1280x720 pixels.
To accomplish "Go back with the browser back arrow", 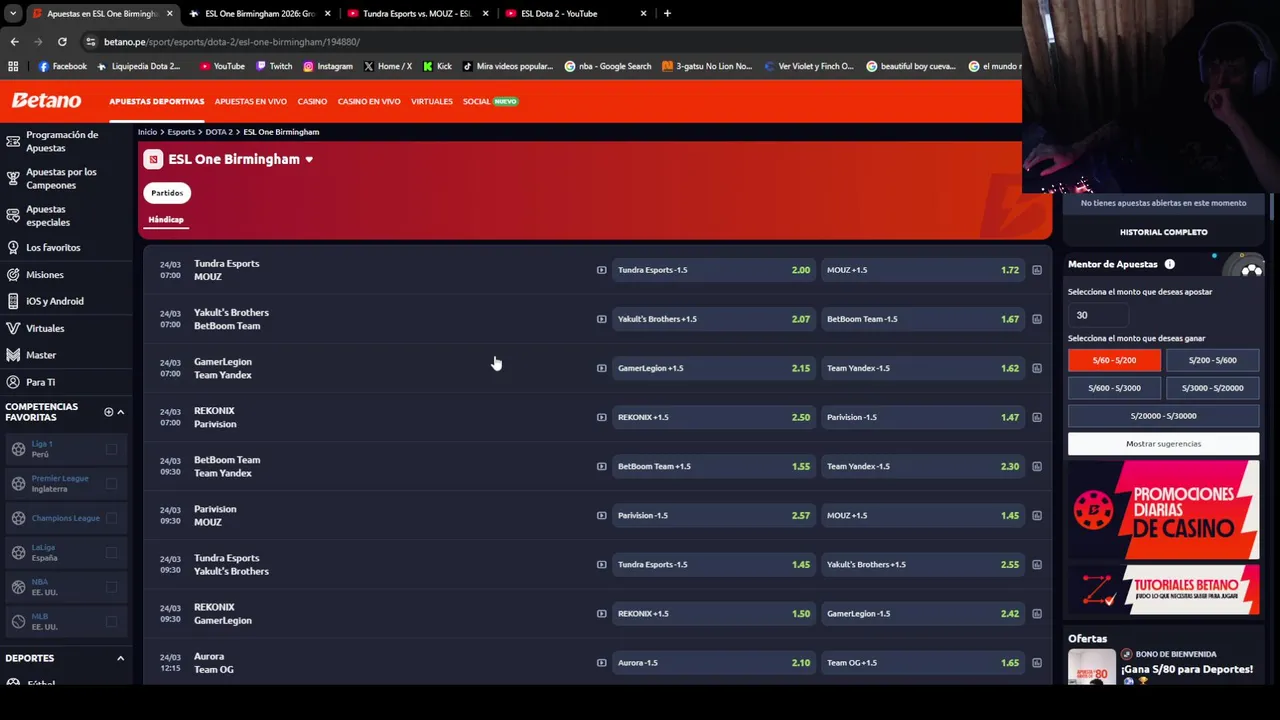I will [x=14, y=42].
